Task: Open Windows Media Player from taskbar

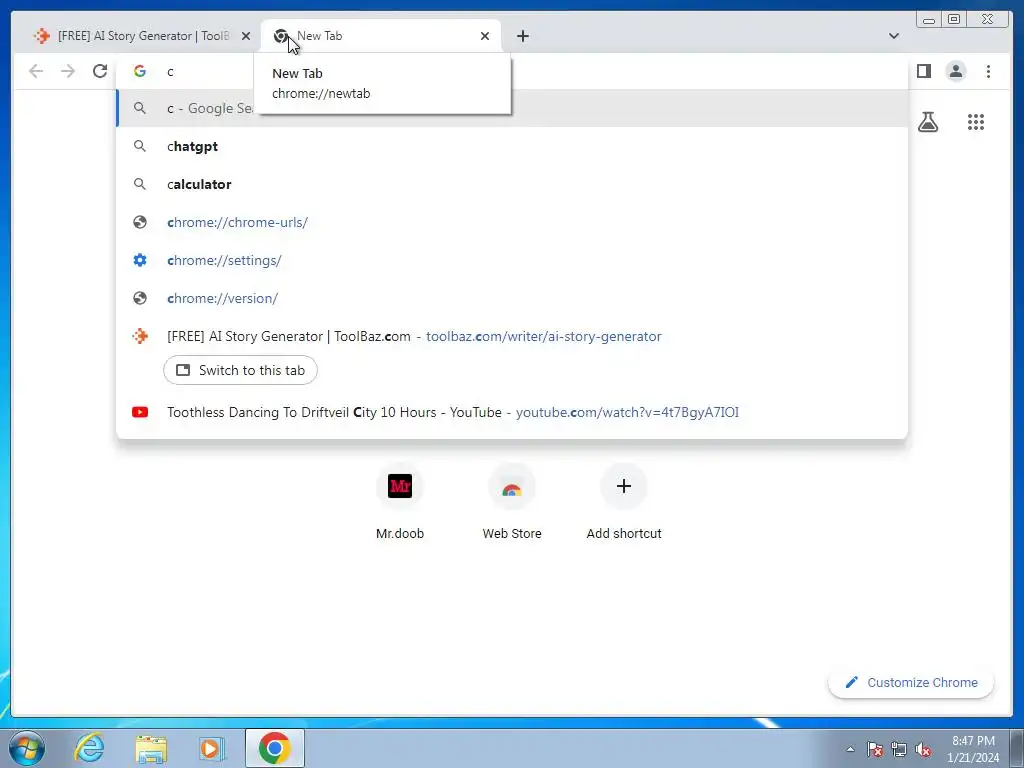Action: coord(212,748)
